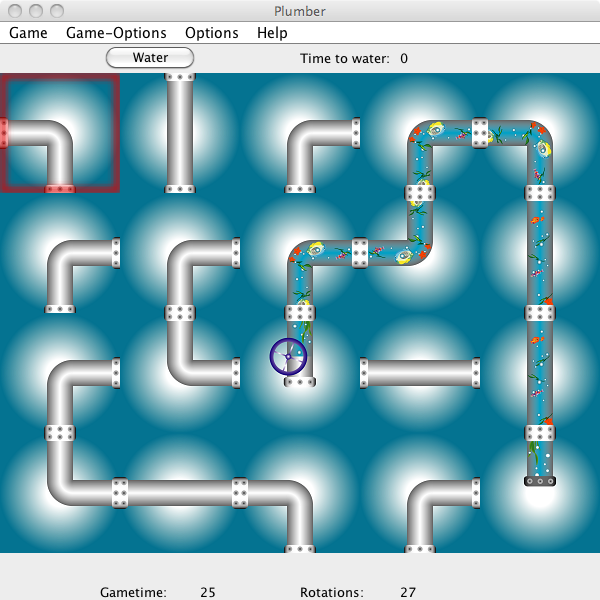Rotate the empty horizontal pipe in third row
Image resolution: width=600 pixels, height=600 pixels.
pyautogui.click(x=420, y=373)
